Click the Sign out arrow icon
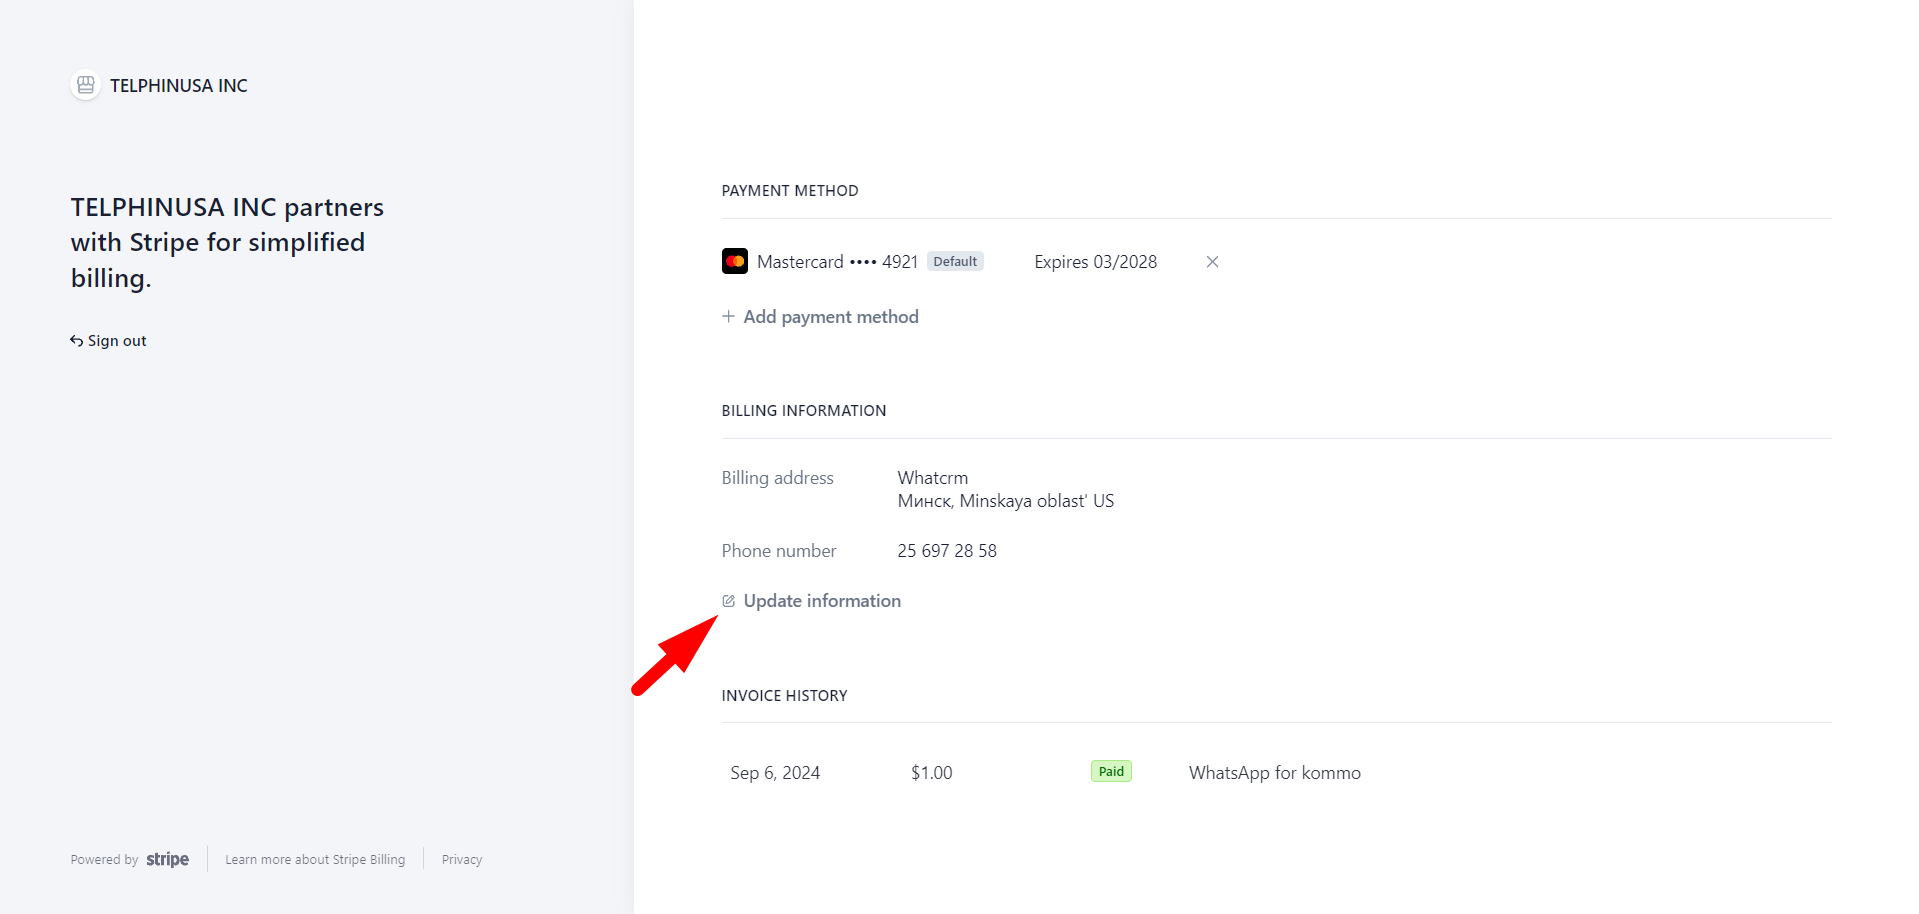This screenshot has width=1919, height=914. click(x=76, y=341)
